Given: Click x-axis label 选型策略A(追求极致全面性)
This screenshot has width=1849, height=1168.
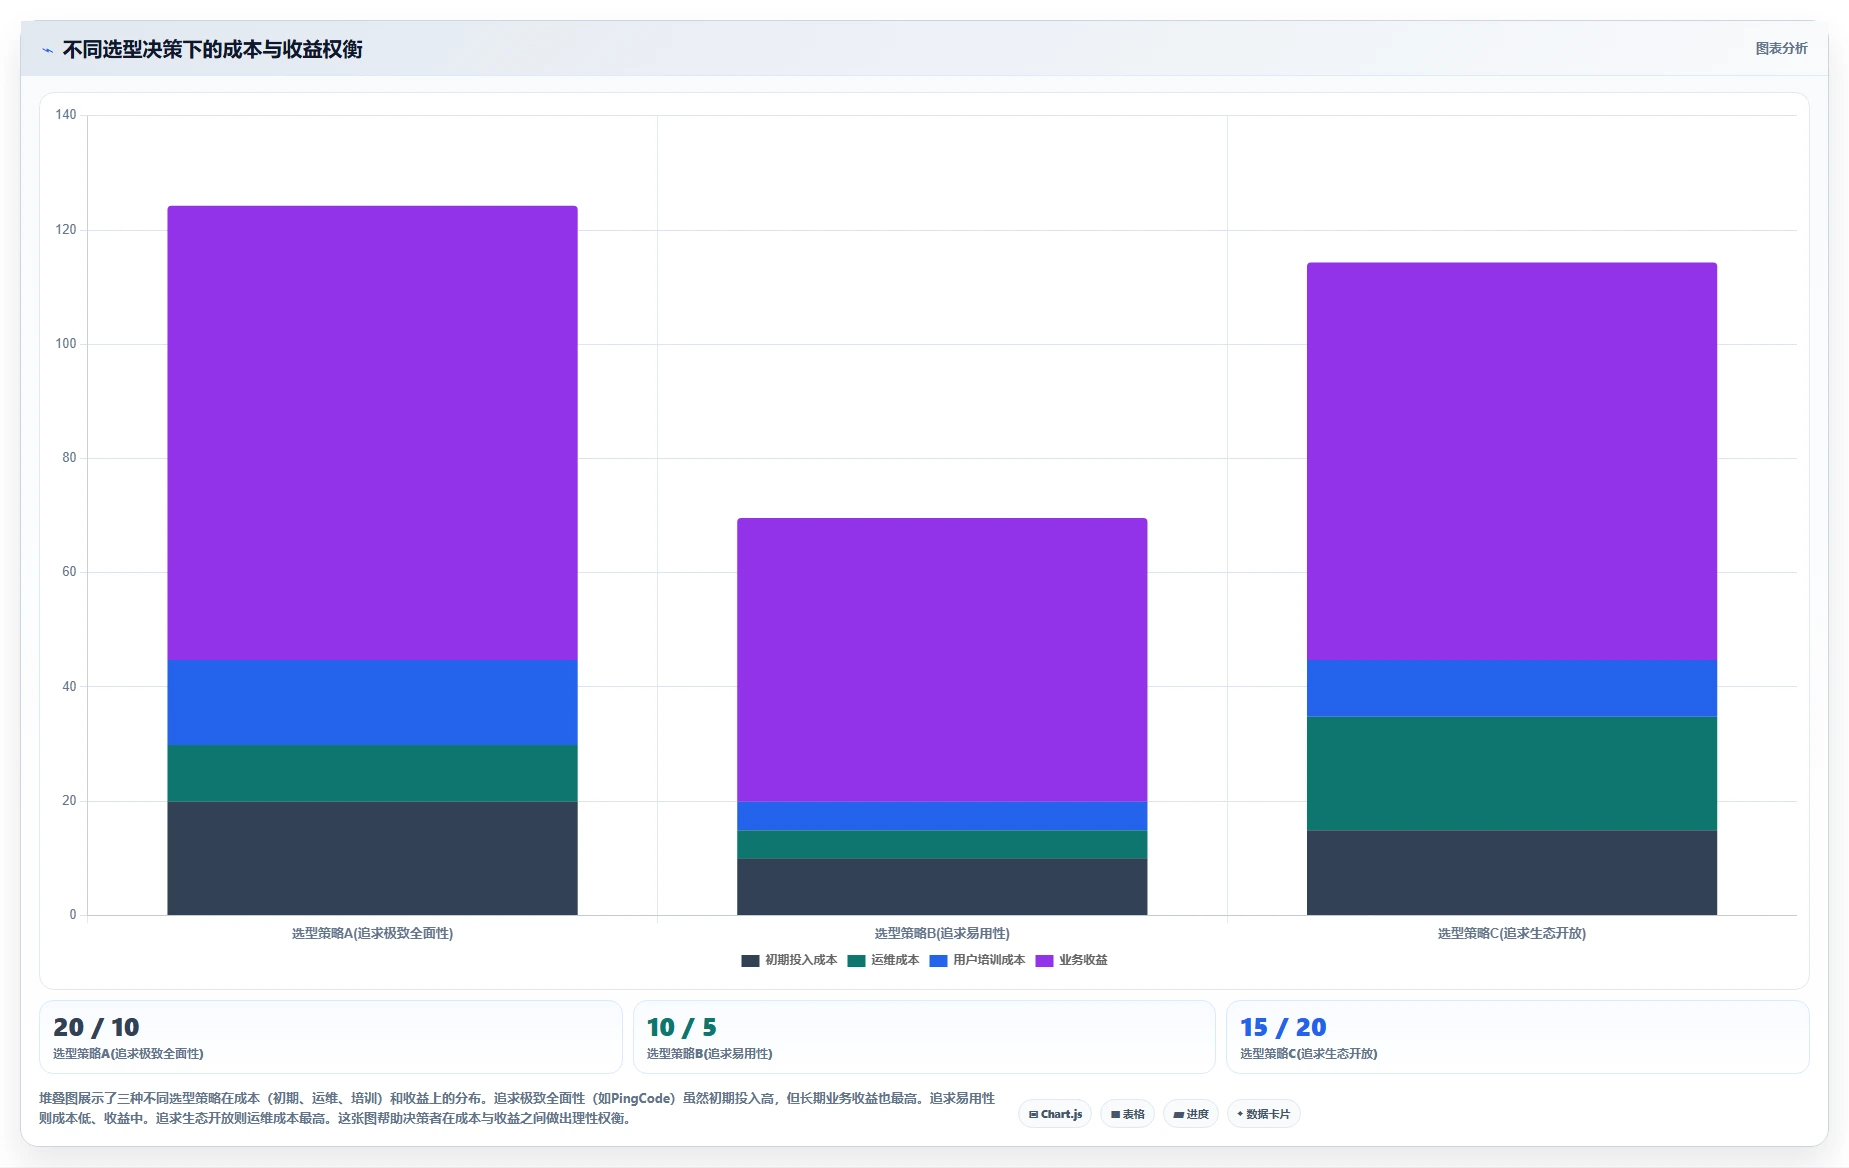Looking at the screenshot, I should click(x=372, y=933).
